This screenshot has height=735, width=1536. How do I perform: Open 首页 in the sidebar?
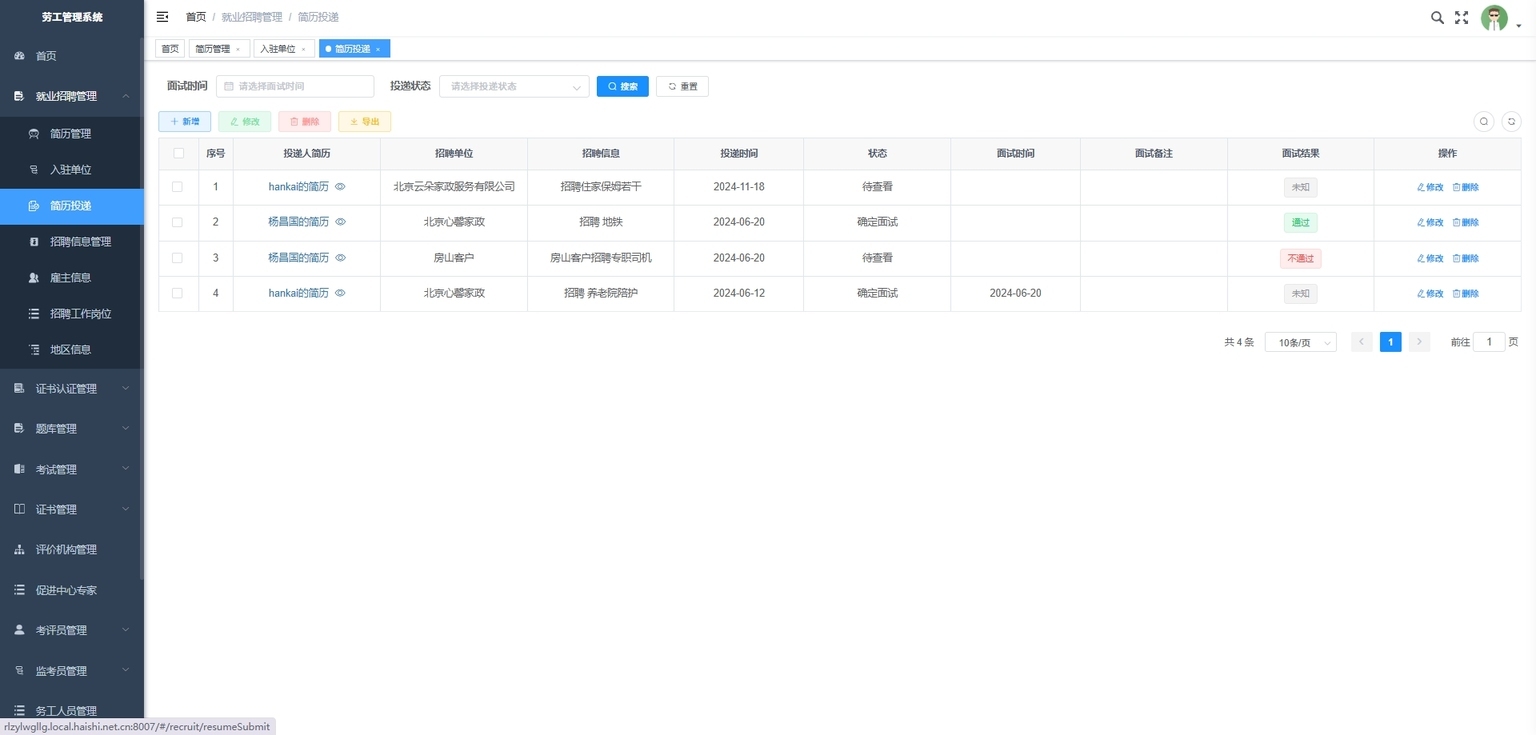coord(72,56)
